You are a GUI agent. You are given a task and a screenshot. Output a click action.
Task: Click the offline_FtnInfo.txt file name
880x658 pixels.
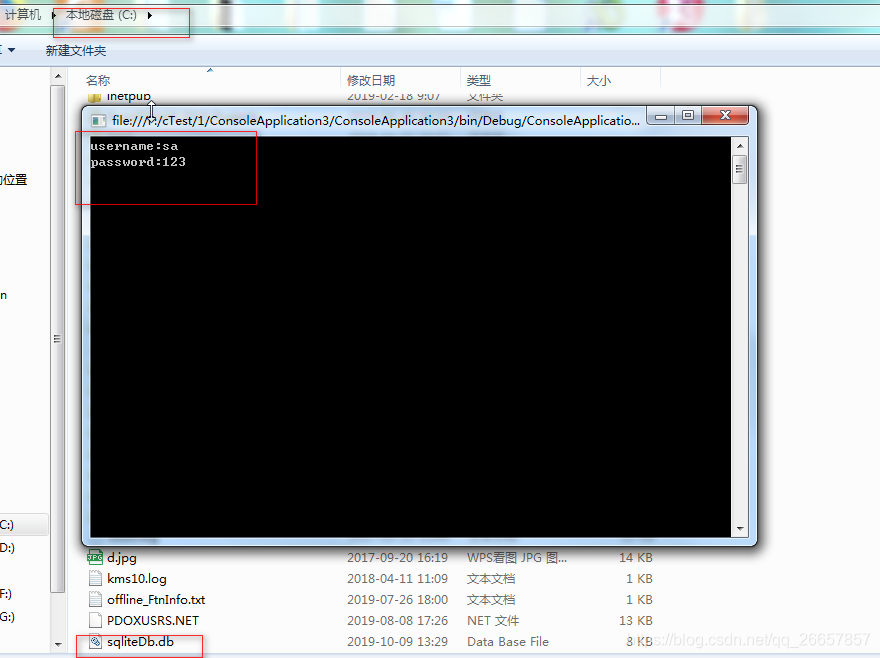(156, 600)
